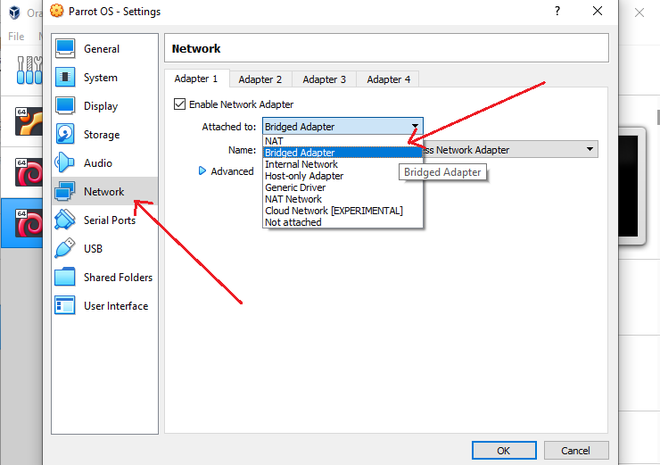Image resolution: width=660 pixels, height=465 pixels.
Task: Select the Network computers icon
Action: pyautogui.click(x=65, y=191)
